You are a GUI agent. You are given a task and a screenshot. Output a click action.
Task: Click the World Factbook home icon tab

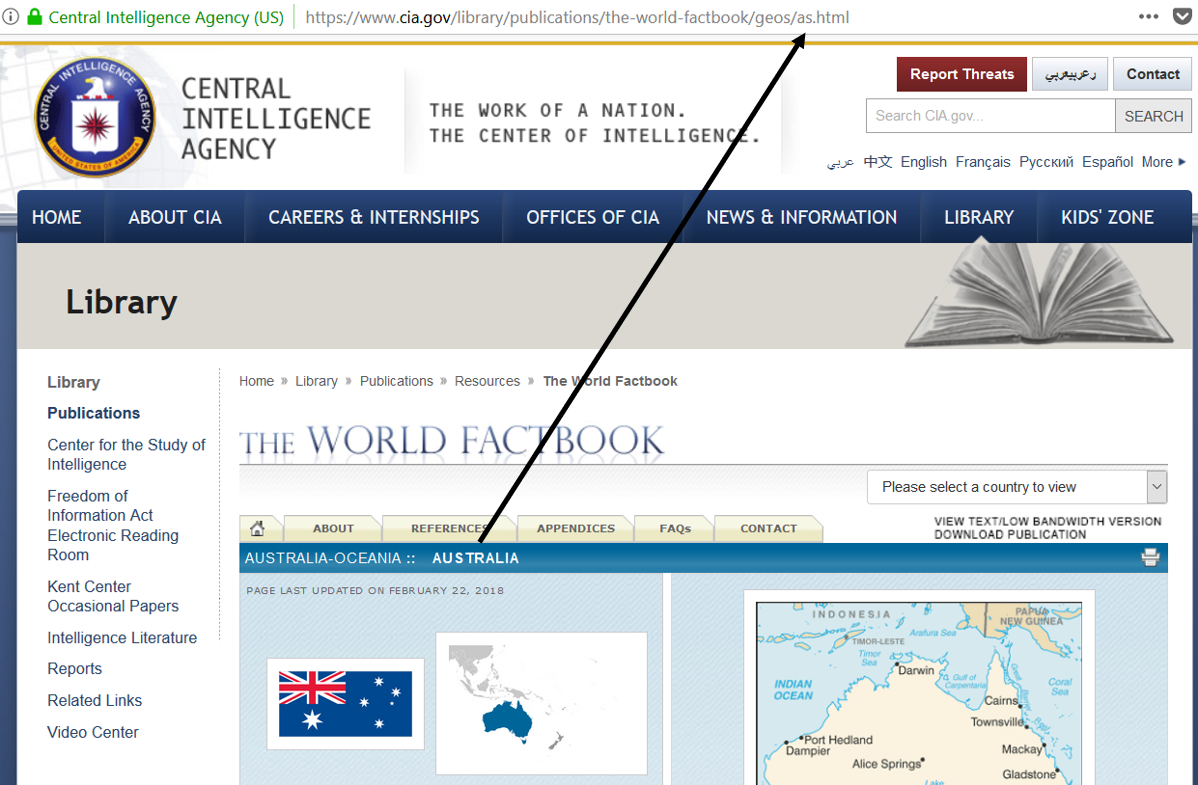(x=257, y=528)
